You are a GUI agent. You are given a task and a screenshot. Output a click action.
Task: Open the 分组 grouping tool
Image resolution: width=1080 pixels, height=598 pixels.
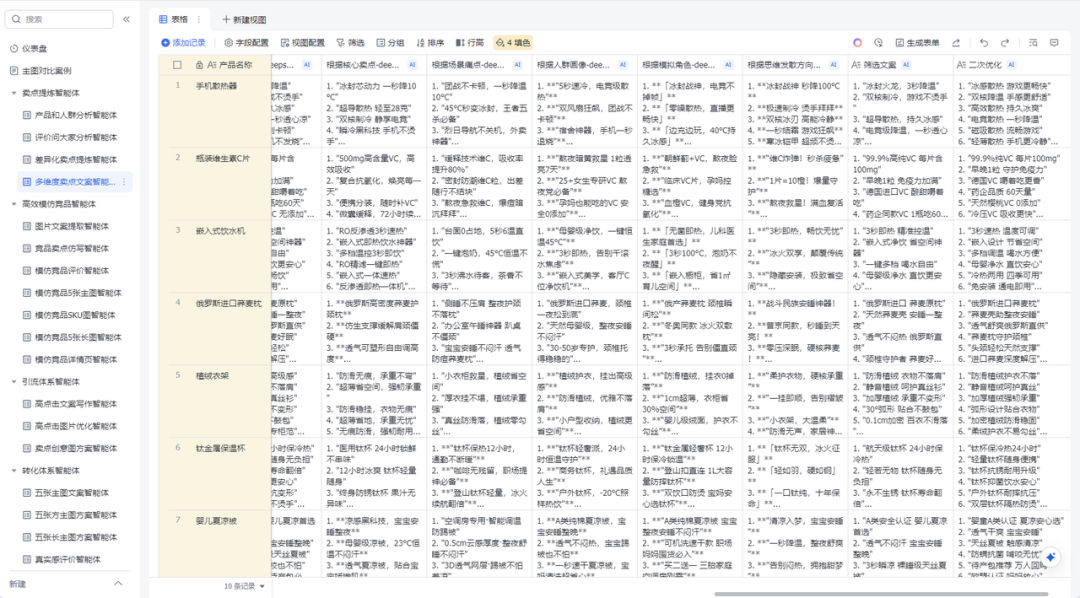pos(391,43)
